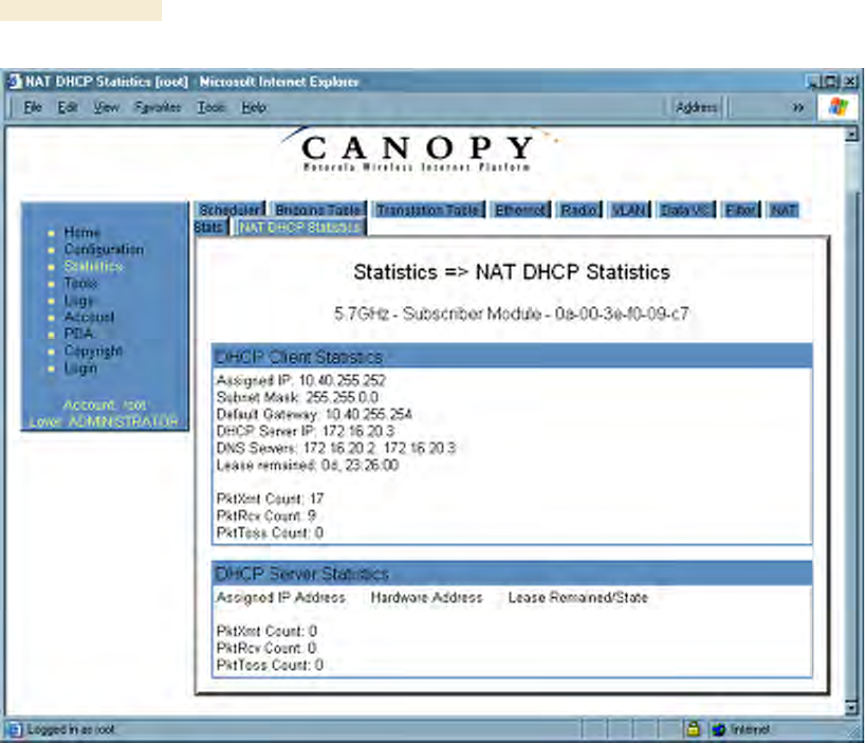The image size is (865, 743).
Task: Switch to the VLAN tab
Action: point(629,210)
